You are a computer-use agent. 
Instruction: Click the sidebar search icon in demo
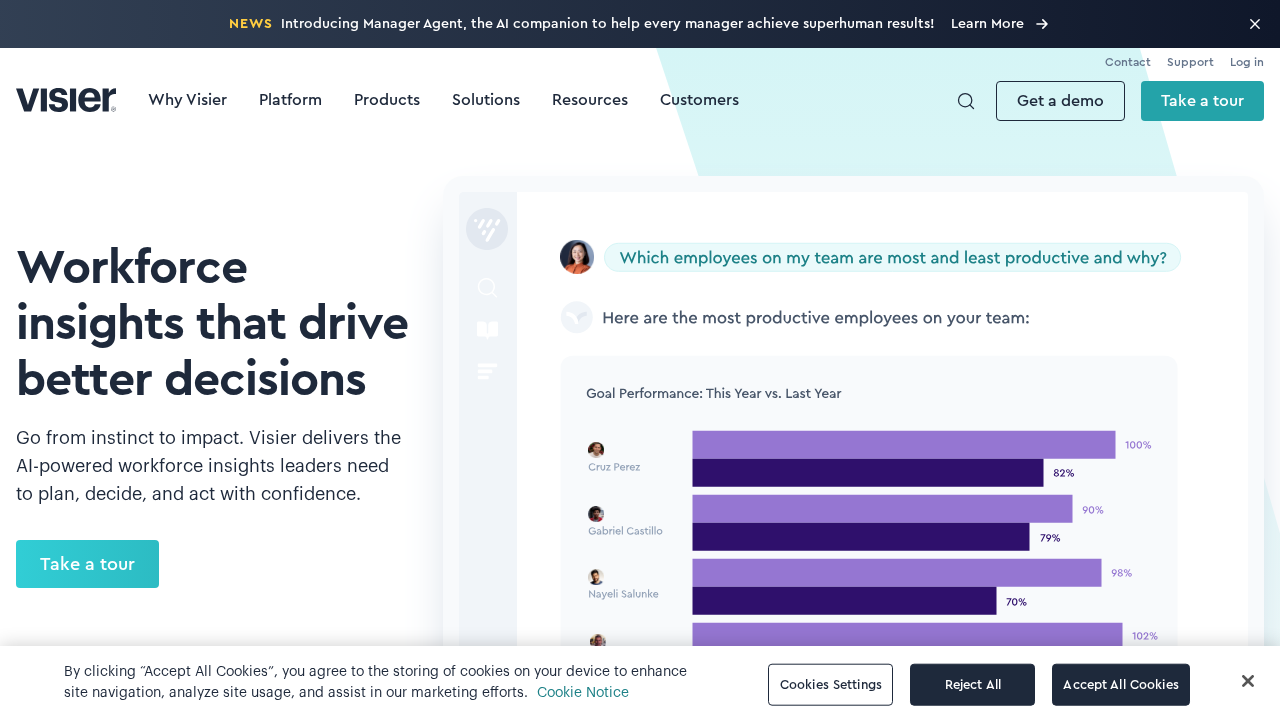coord(487,288)
